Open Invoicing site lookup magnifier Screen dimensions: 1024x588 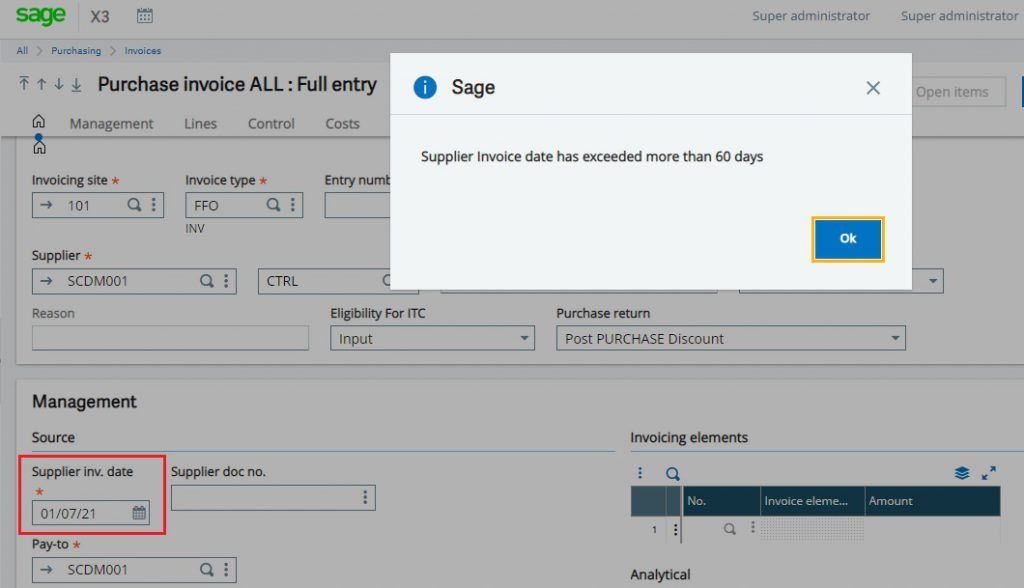(x=134, y=205)
